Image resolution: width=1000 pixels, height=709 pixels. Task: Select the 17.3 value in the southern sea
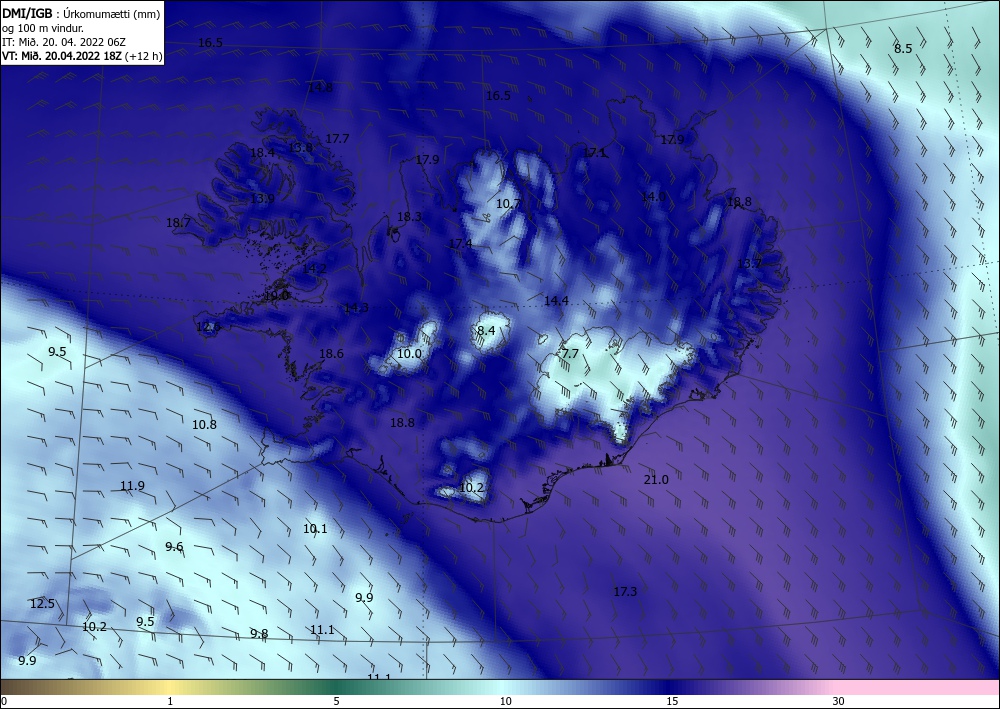(625, 592)
